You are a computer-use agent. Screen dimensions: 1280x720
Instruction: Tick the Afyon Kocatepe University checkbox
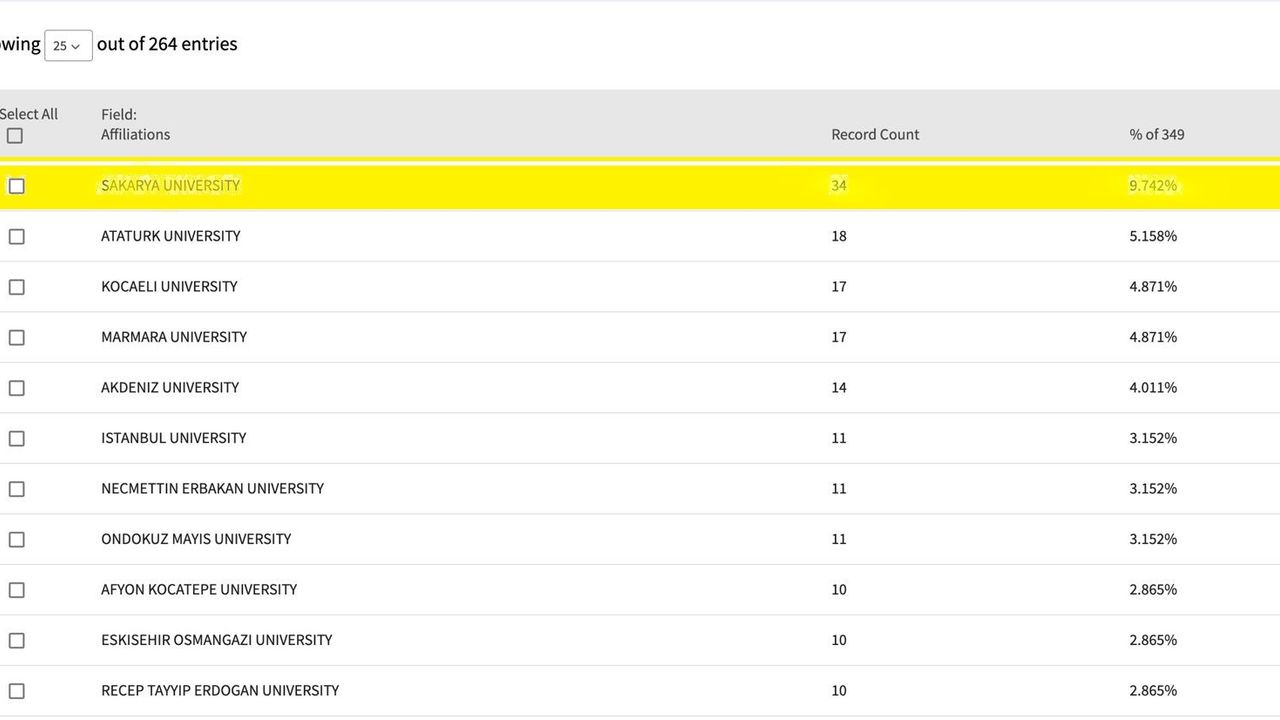(16, 590)
